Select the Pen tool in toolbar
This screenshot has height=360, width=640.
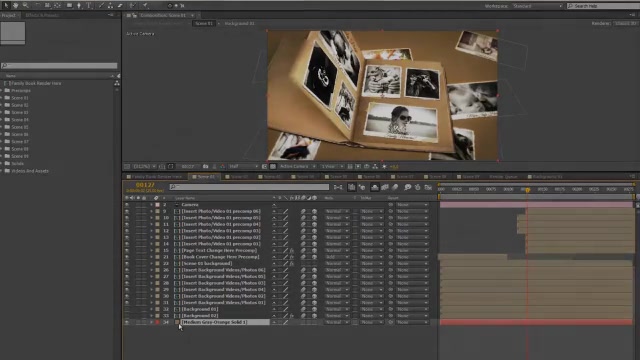(79, 5)
